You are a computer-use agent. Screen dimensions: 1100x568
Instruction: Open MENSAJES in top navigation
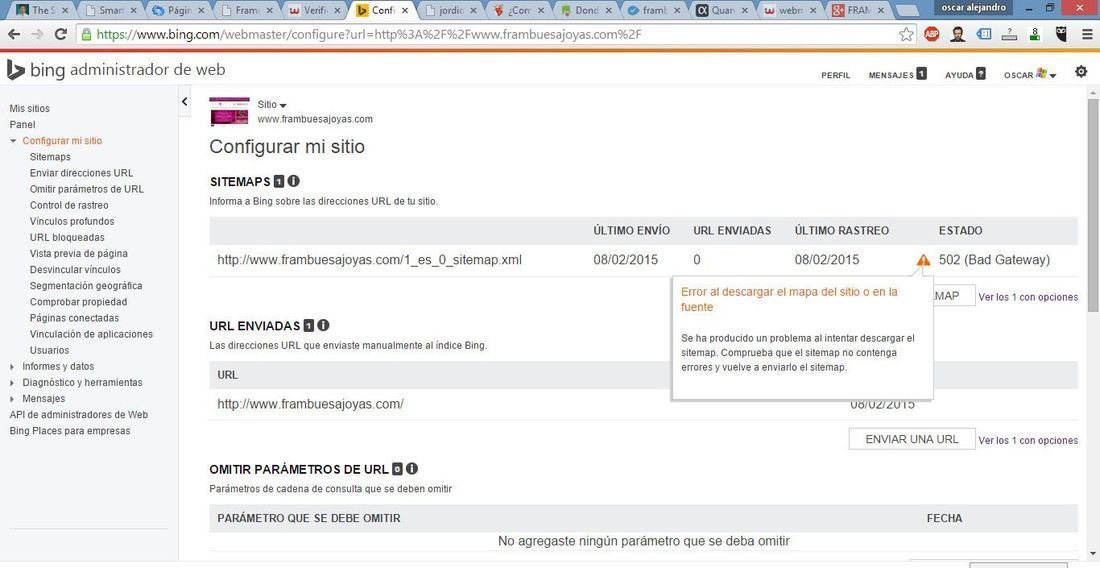click(x=891, y=75)
